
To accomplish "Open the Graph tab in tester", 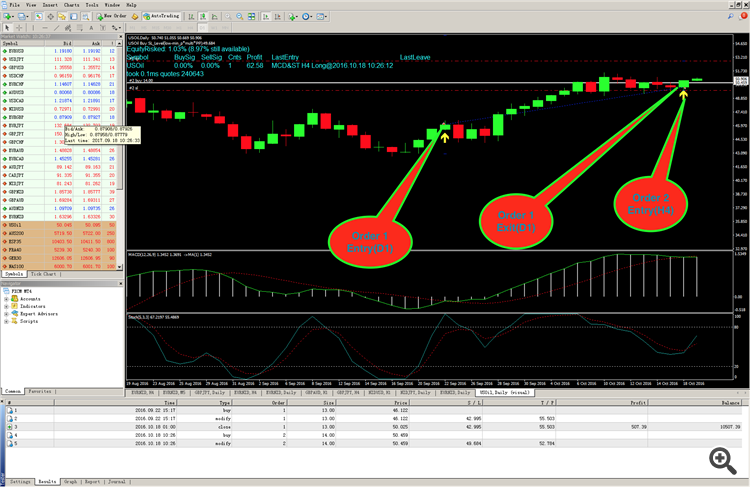I will tap(70, 481).
